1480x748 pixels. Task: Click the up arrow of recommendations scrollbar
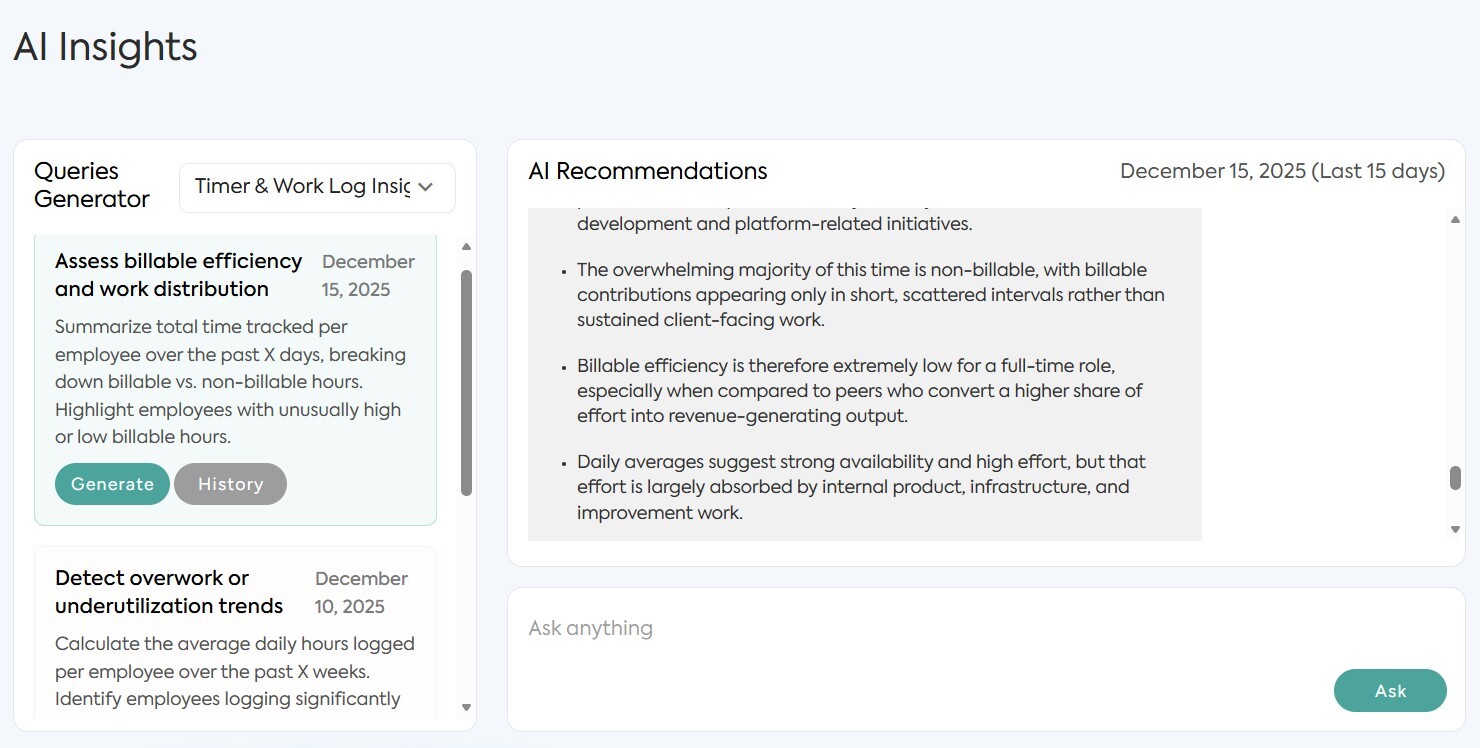click(x=1455, y=220)
